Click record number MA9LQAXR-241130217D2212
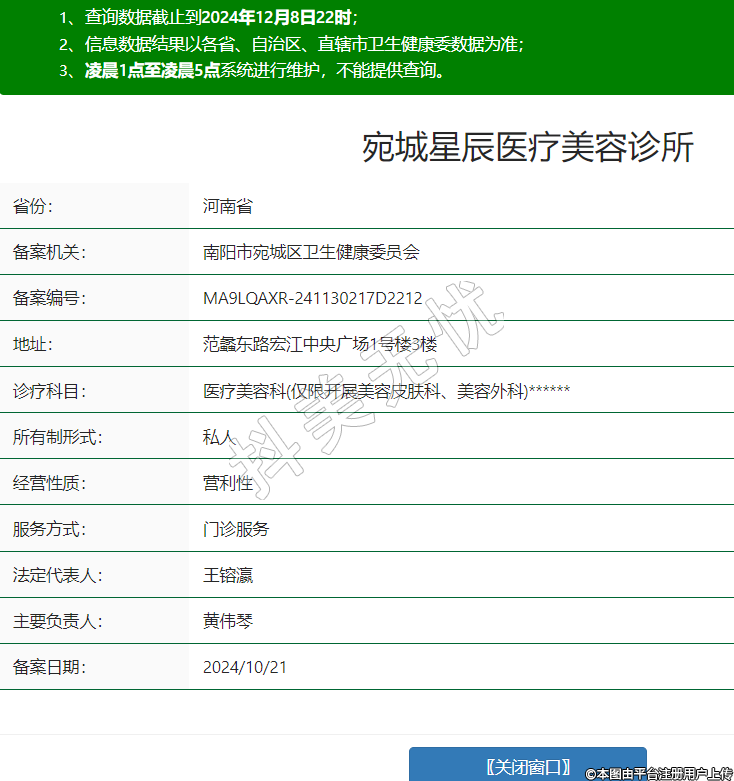Screen dimensions: 734x781 312,298
